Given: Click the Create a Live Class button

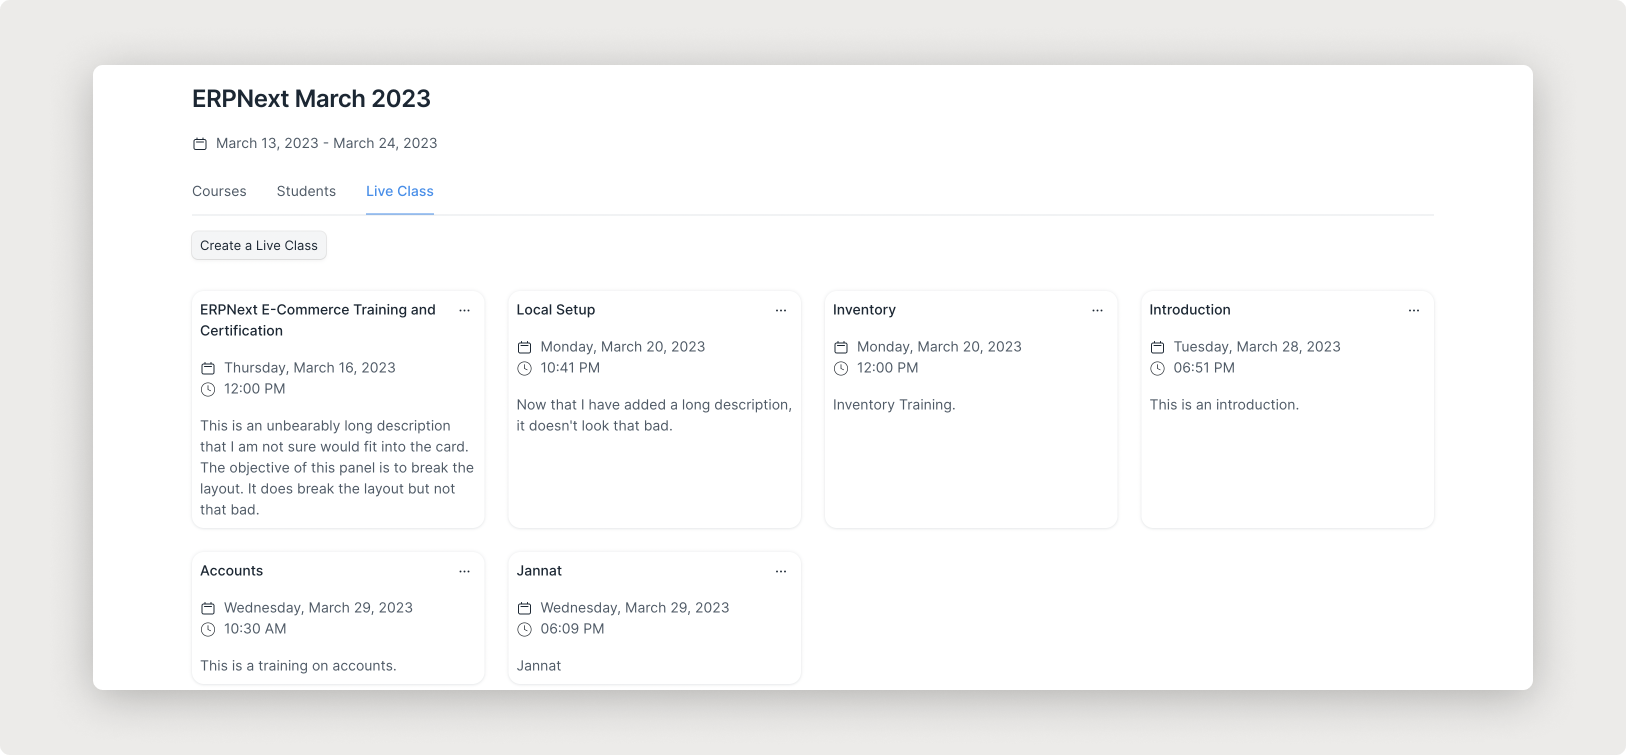Looking at the screenshot, I should 259,245.
